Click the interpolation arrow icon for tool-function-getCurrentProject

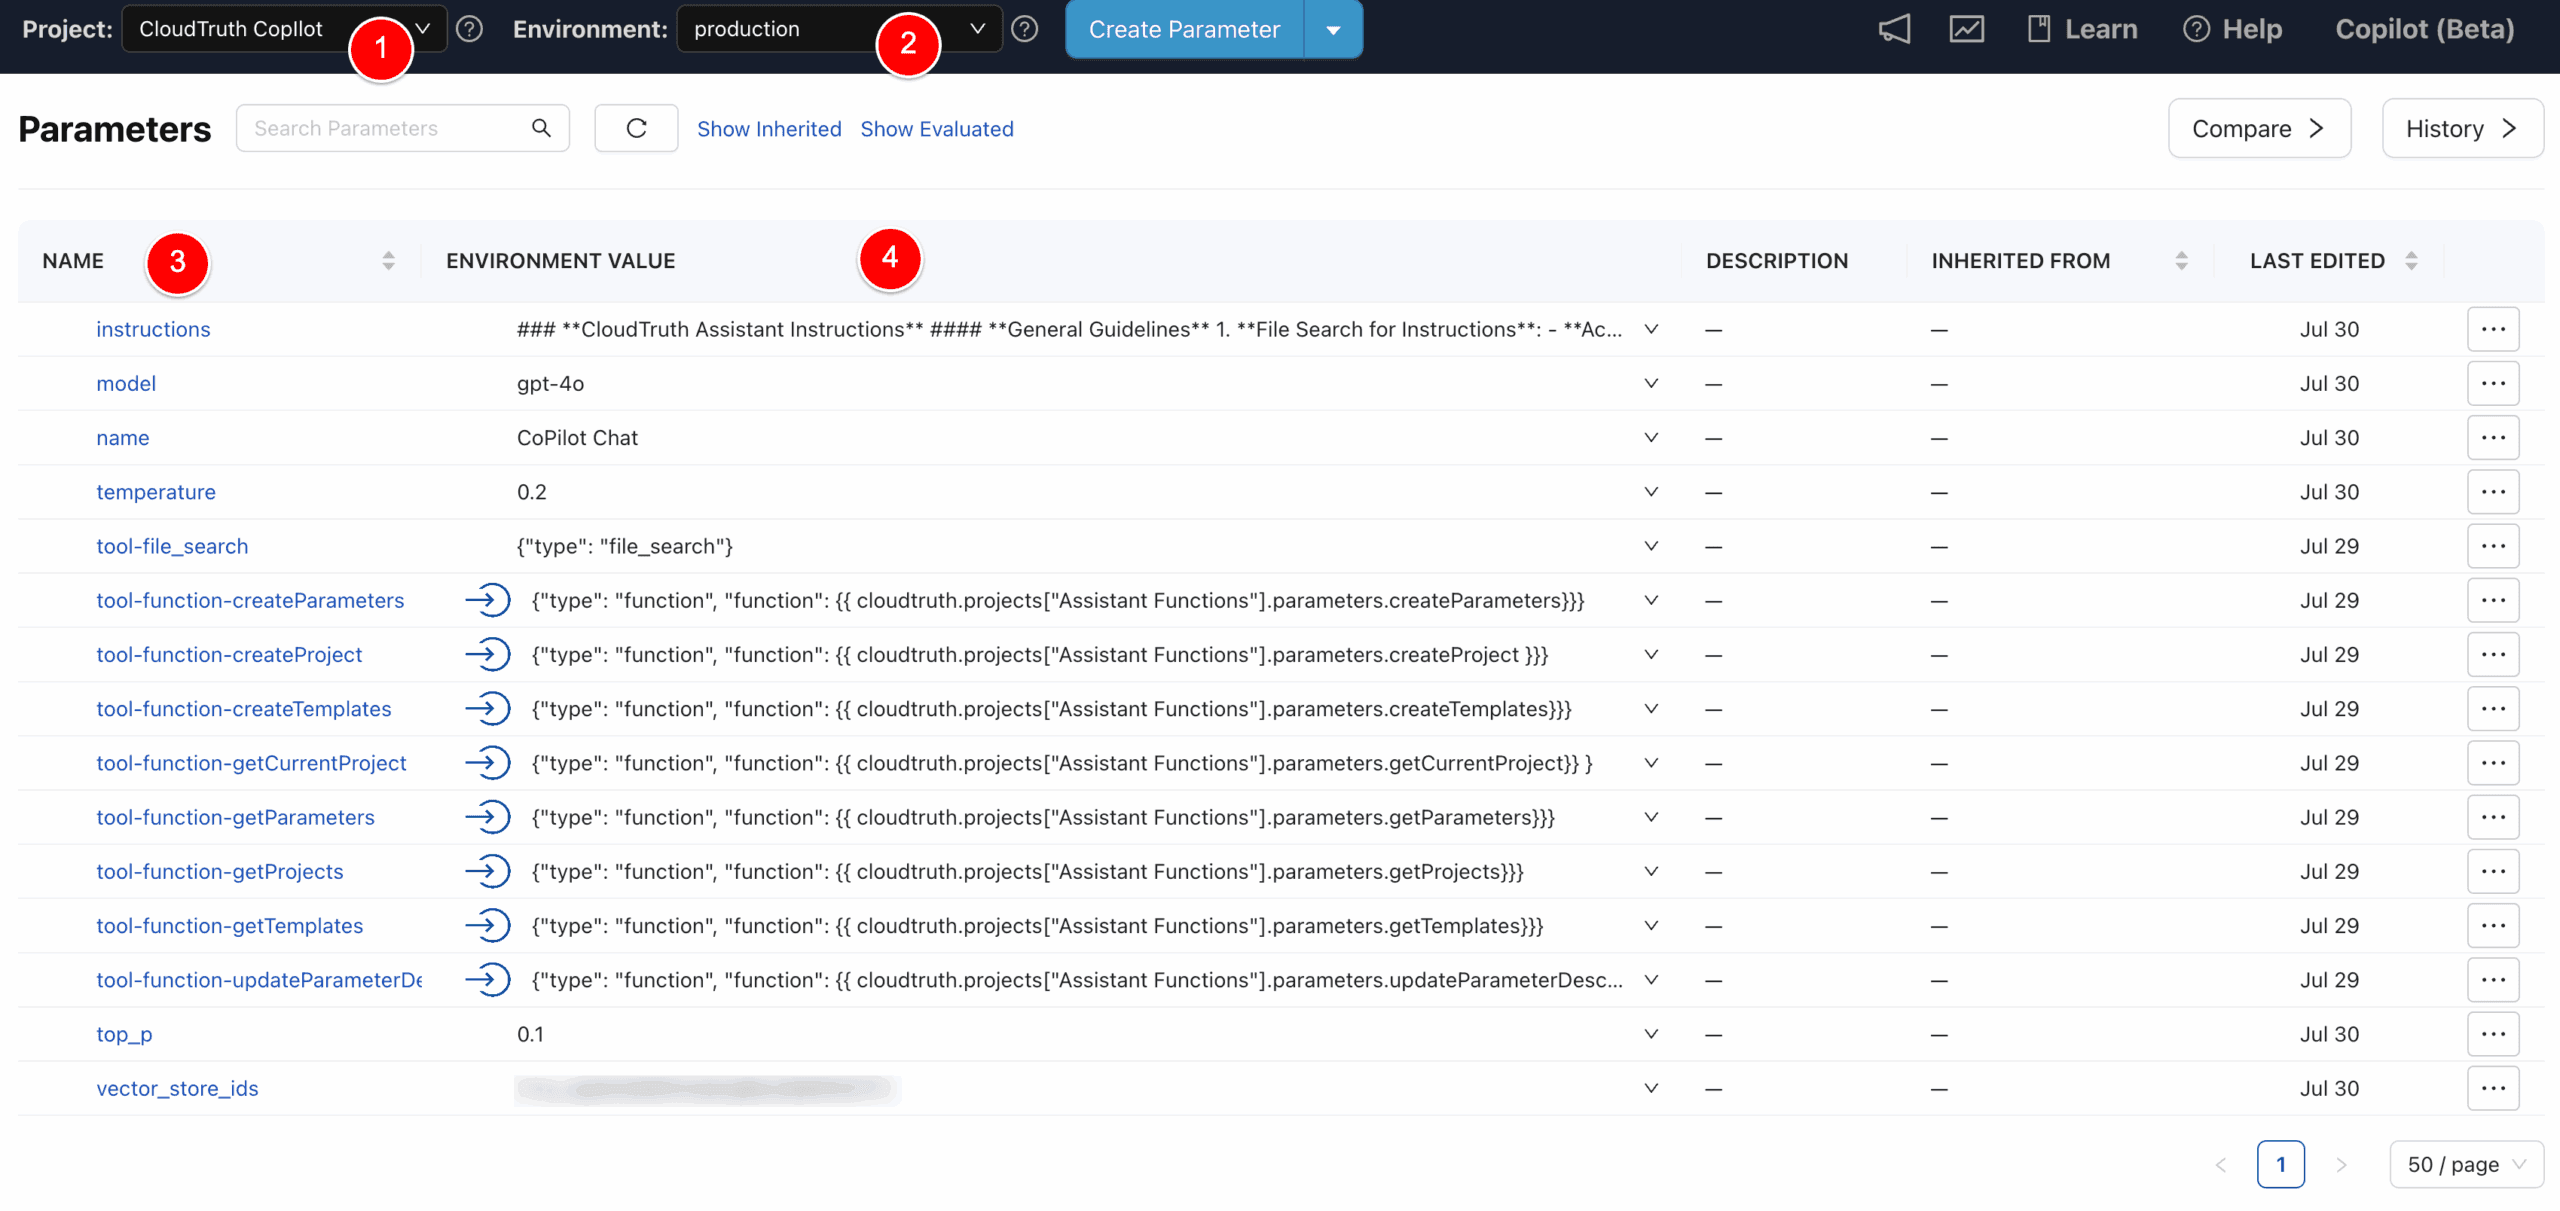click(488, 763)
